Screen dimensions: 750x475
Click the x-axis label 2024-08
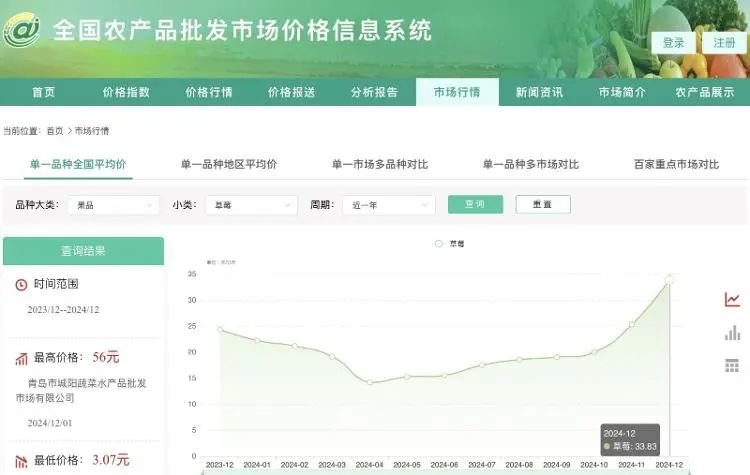(x=519, y=465)
